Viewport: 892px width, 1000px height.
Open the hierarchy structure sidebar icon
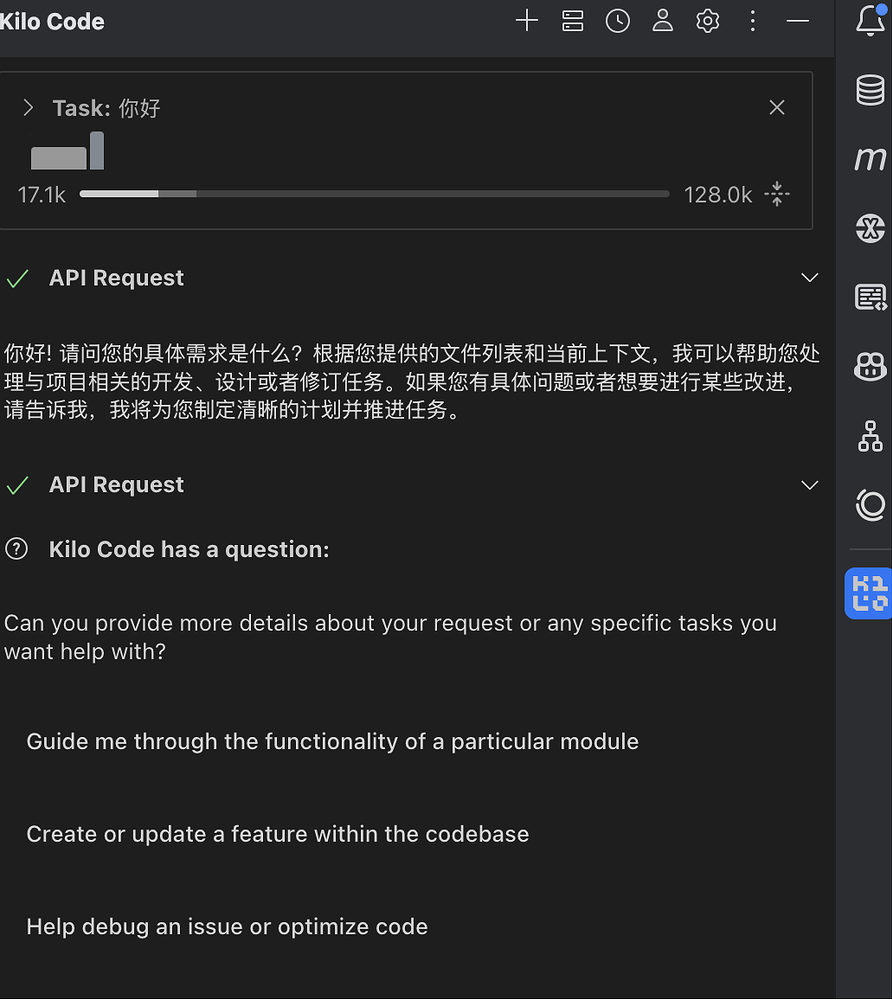pyautogui.click(x=870, y=436)
